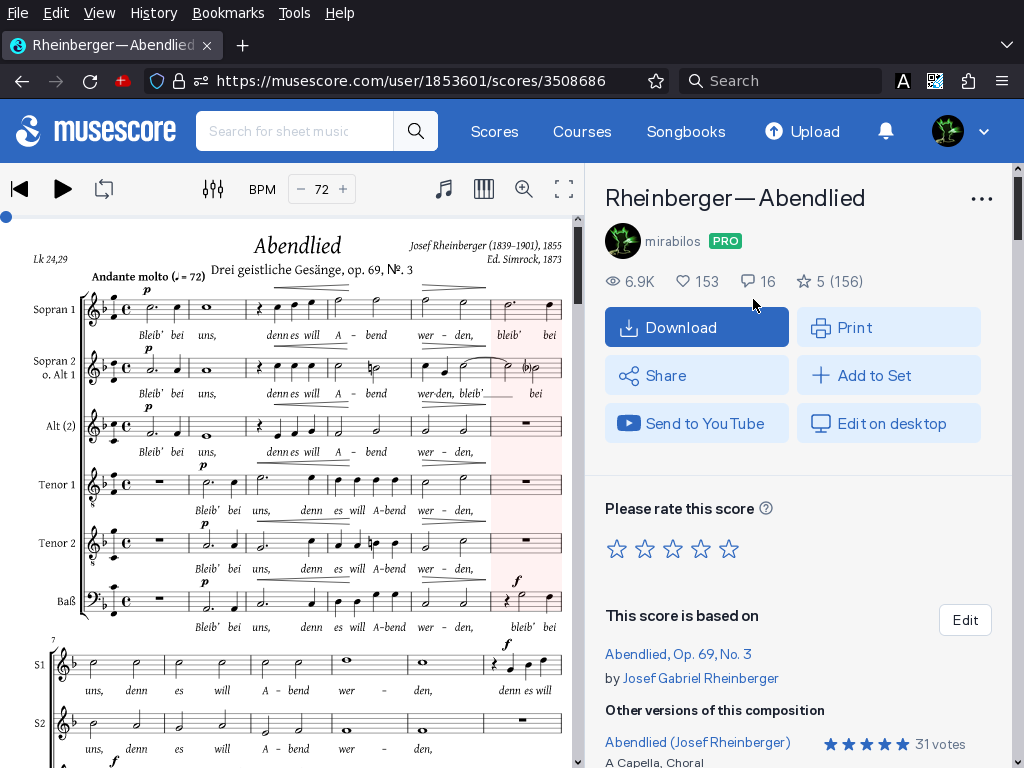Rate the score two stars
Image resolution: width=1024 pixels, height=768 pixels.
pos(645,549)
